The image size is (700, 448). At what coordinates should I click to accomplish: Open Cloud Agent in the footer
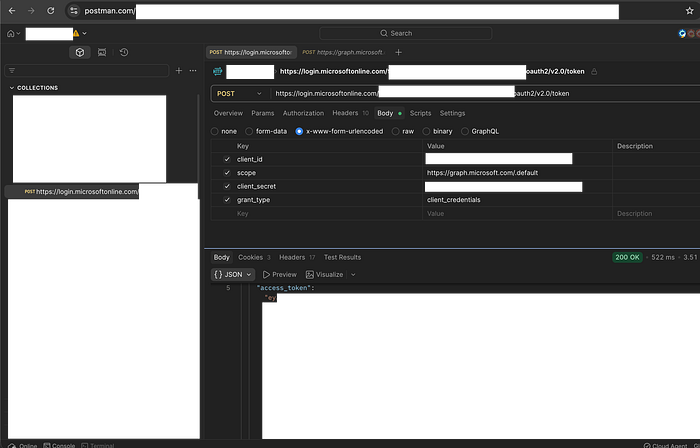coord(667,445)
